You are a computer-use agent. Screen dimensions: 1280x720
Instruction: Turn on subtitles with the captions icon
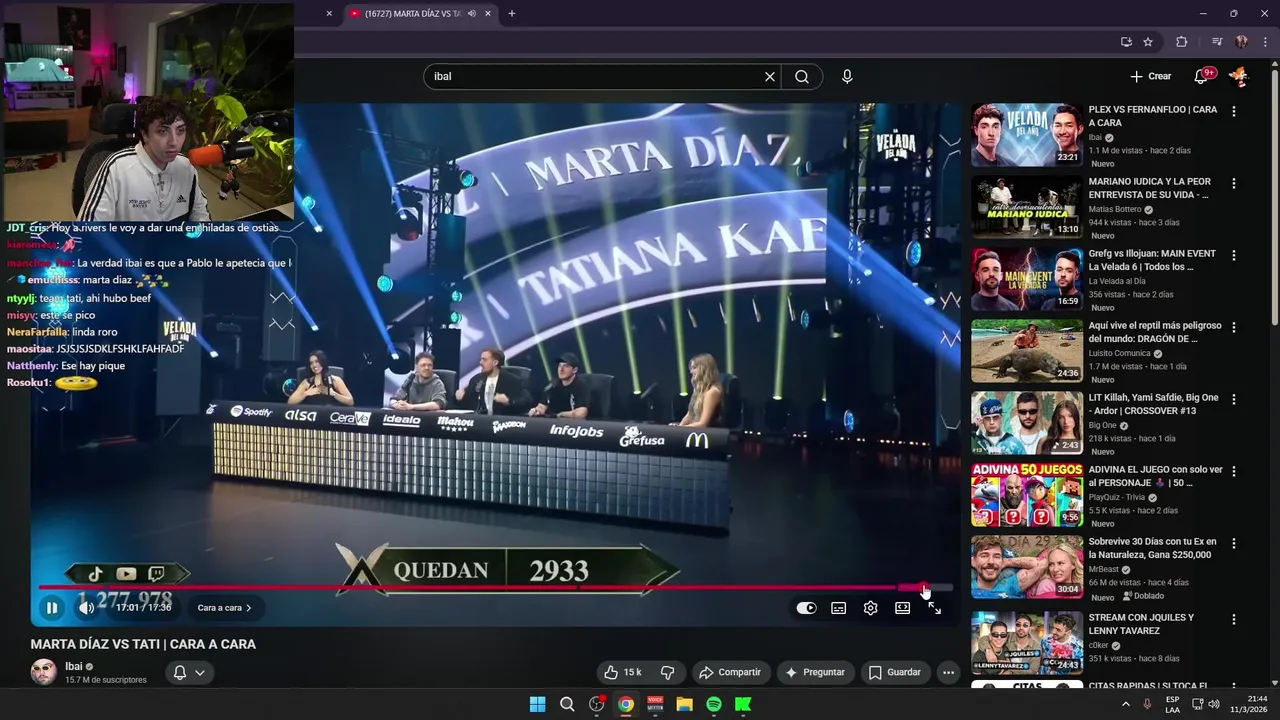tap(839, 608)
